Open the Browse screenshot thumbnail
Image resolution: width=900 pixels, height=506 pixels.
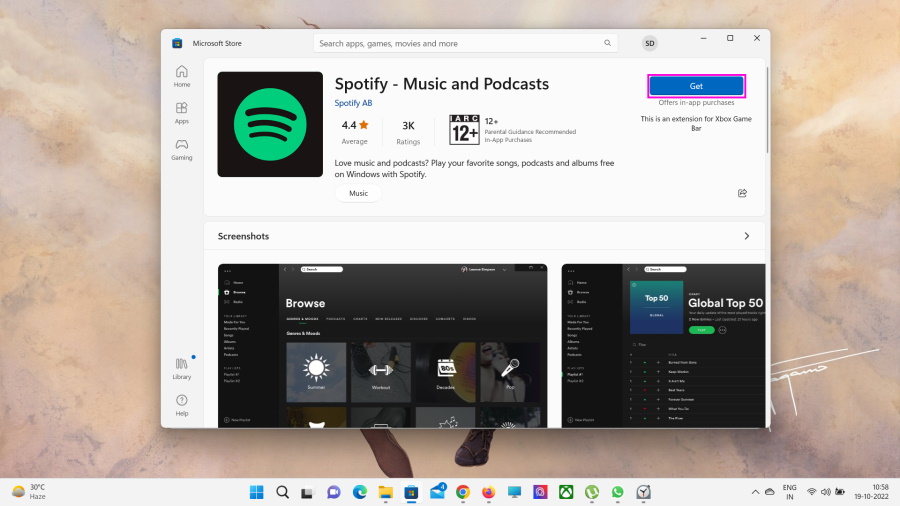coord(382,346)
